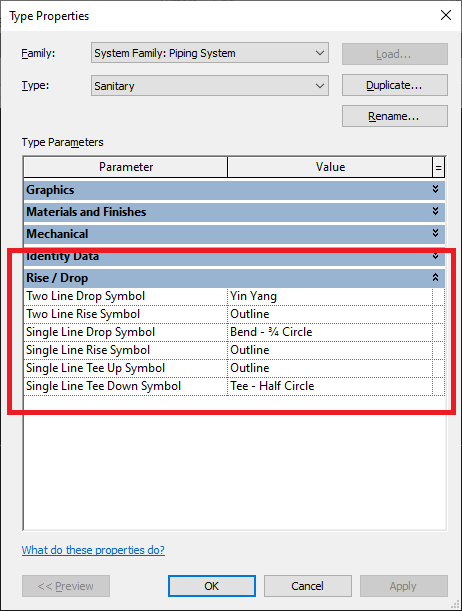
Task: Click the Parameter column header
Action: tap(125, 167)
